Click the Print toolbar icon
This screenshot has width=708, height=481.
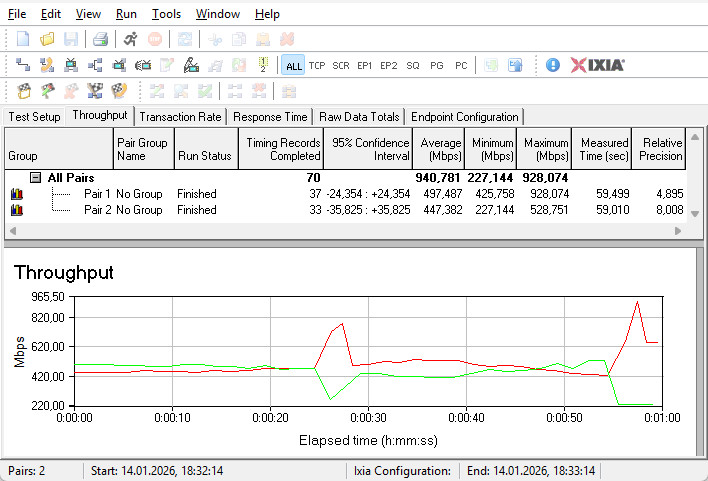(x=100, y=39)
